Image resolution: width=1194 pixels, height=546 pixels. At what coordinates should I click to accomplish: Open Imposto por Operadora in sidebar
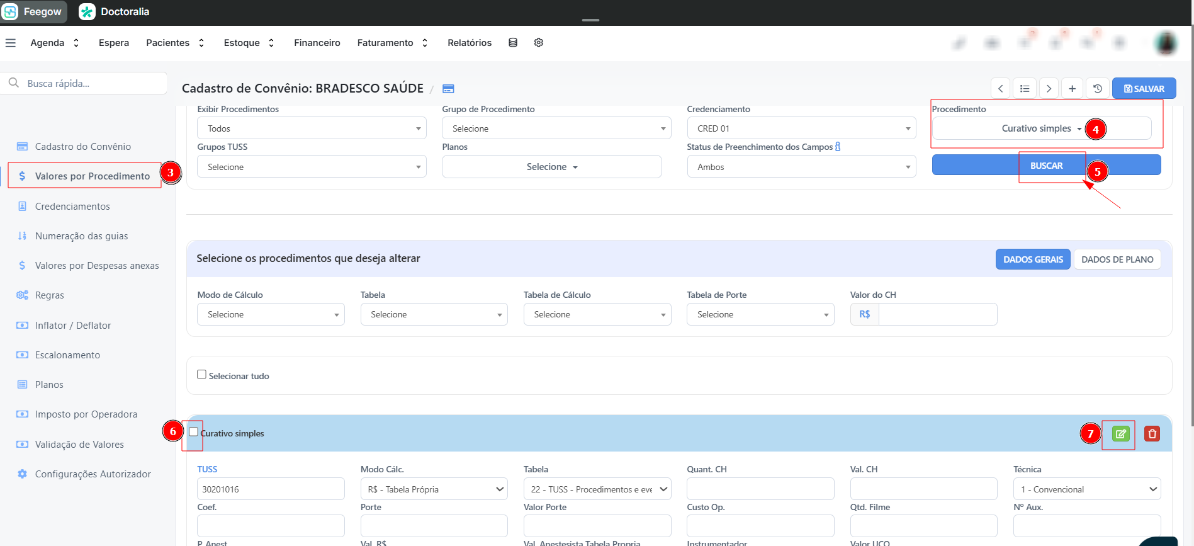[x=86, y=414]
